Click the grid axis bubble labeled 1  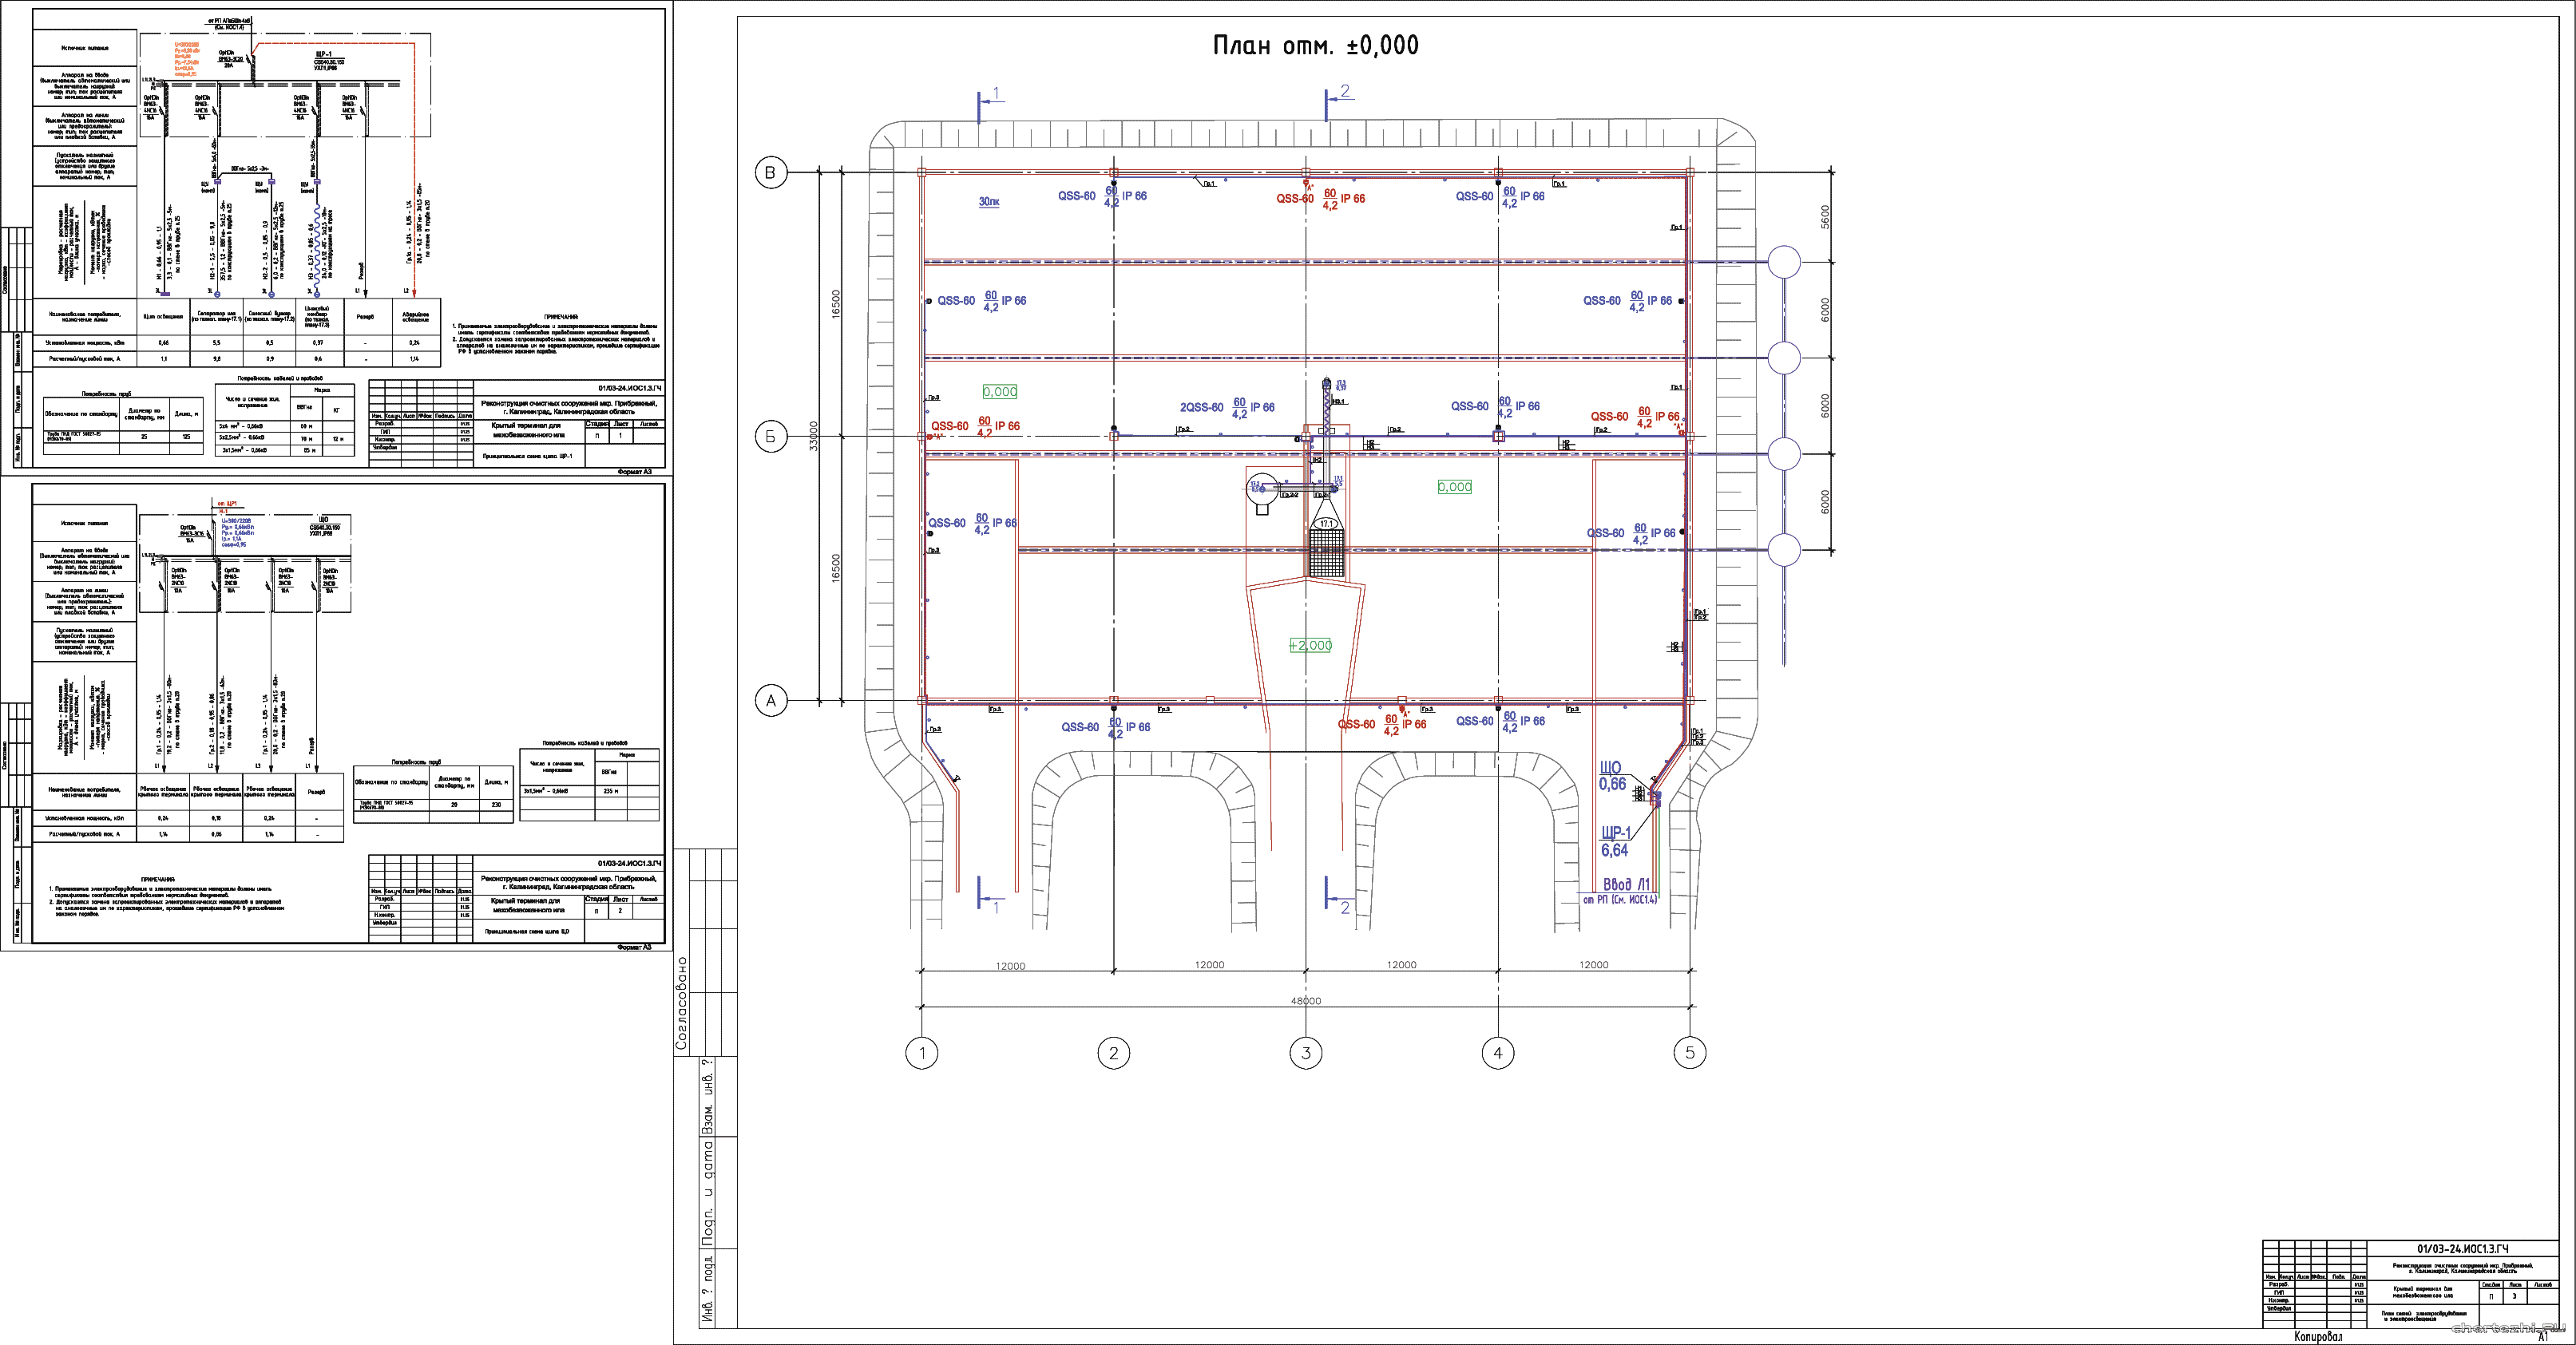(x=921, y=1053)
